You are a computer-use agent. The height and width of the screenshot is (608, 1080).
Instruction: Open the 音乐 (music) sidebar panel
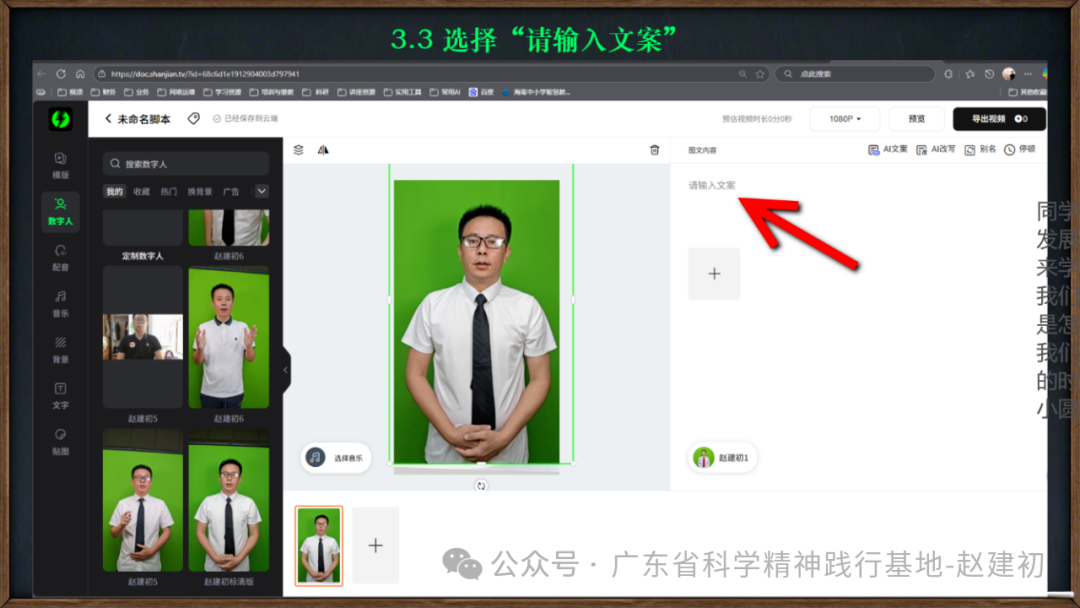pos(60,303)
